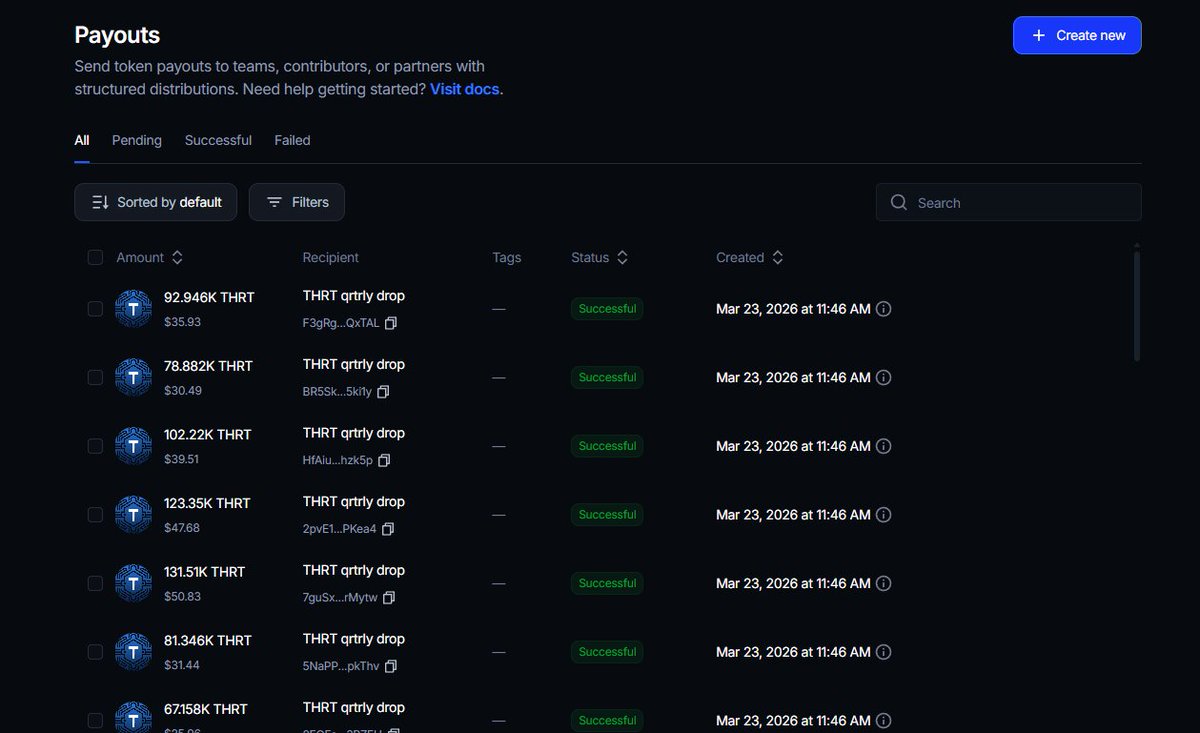Copy the HfAiu...hzk5p recipient address
This screenshot has width=1200, height=733.
(x=384, y=460)
